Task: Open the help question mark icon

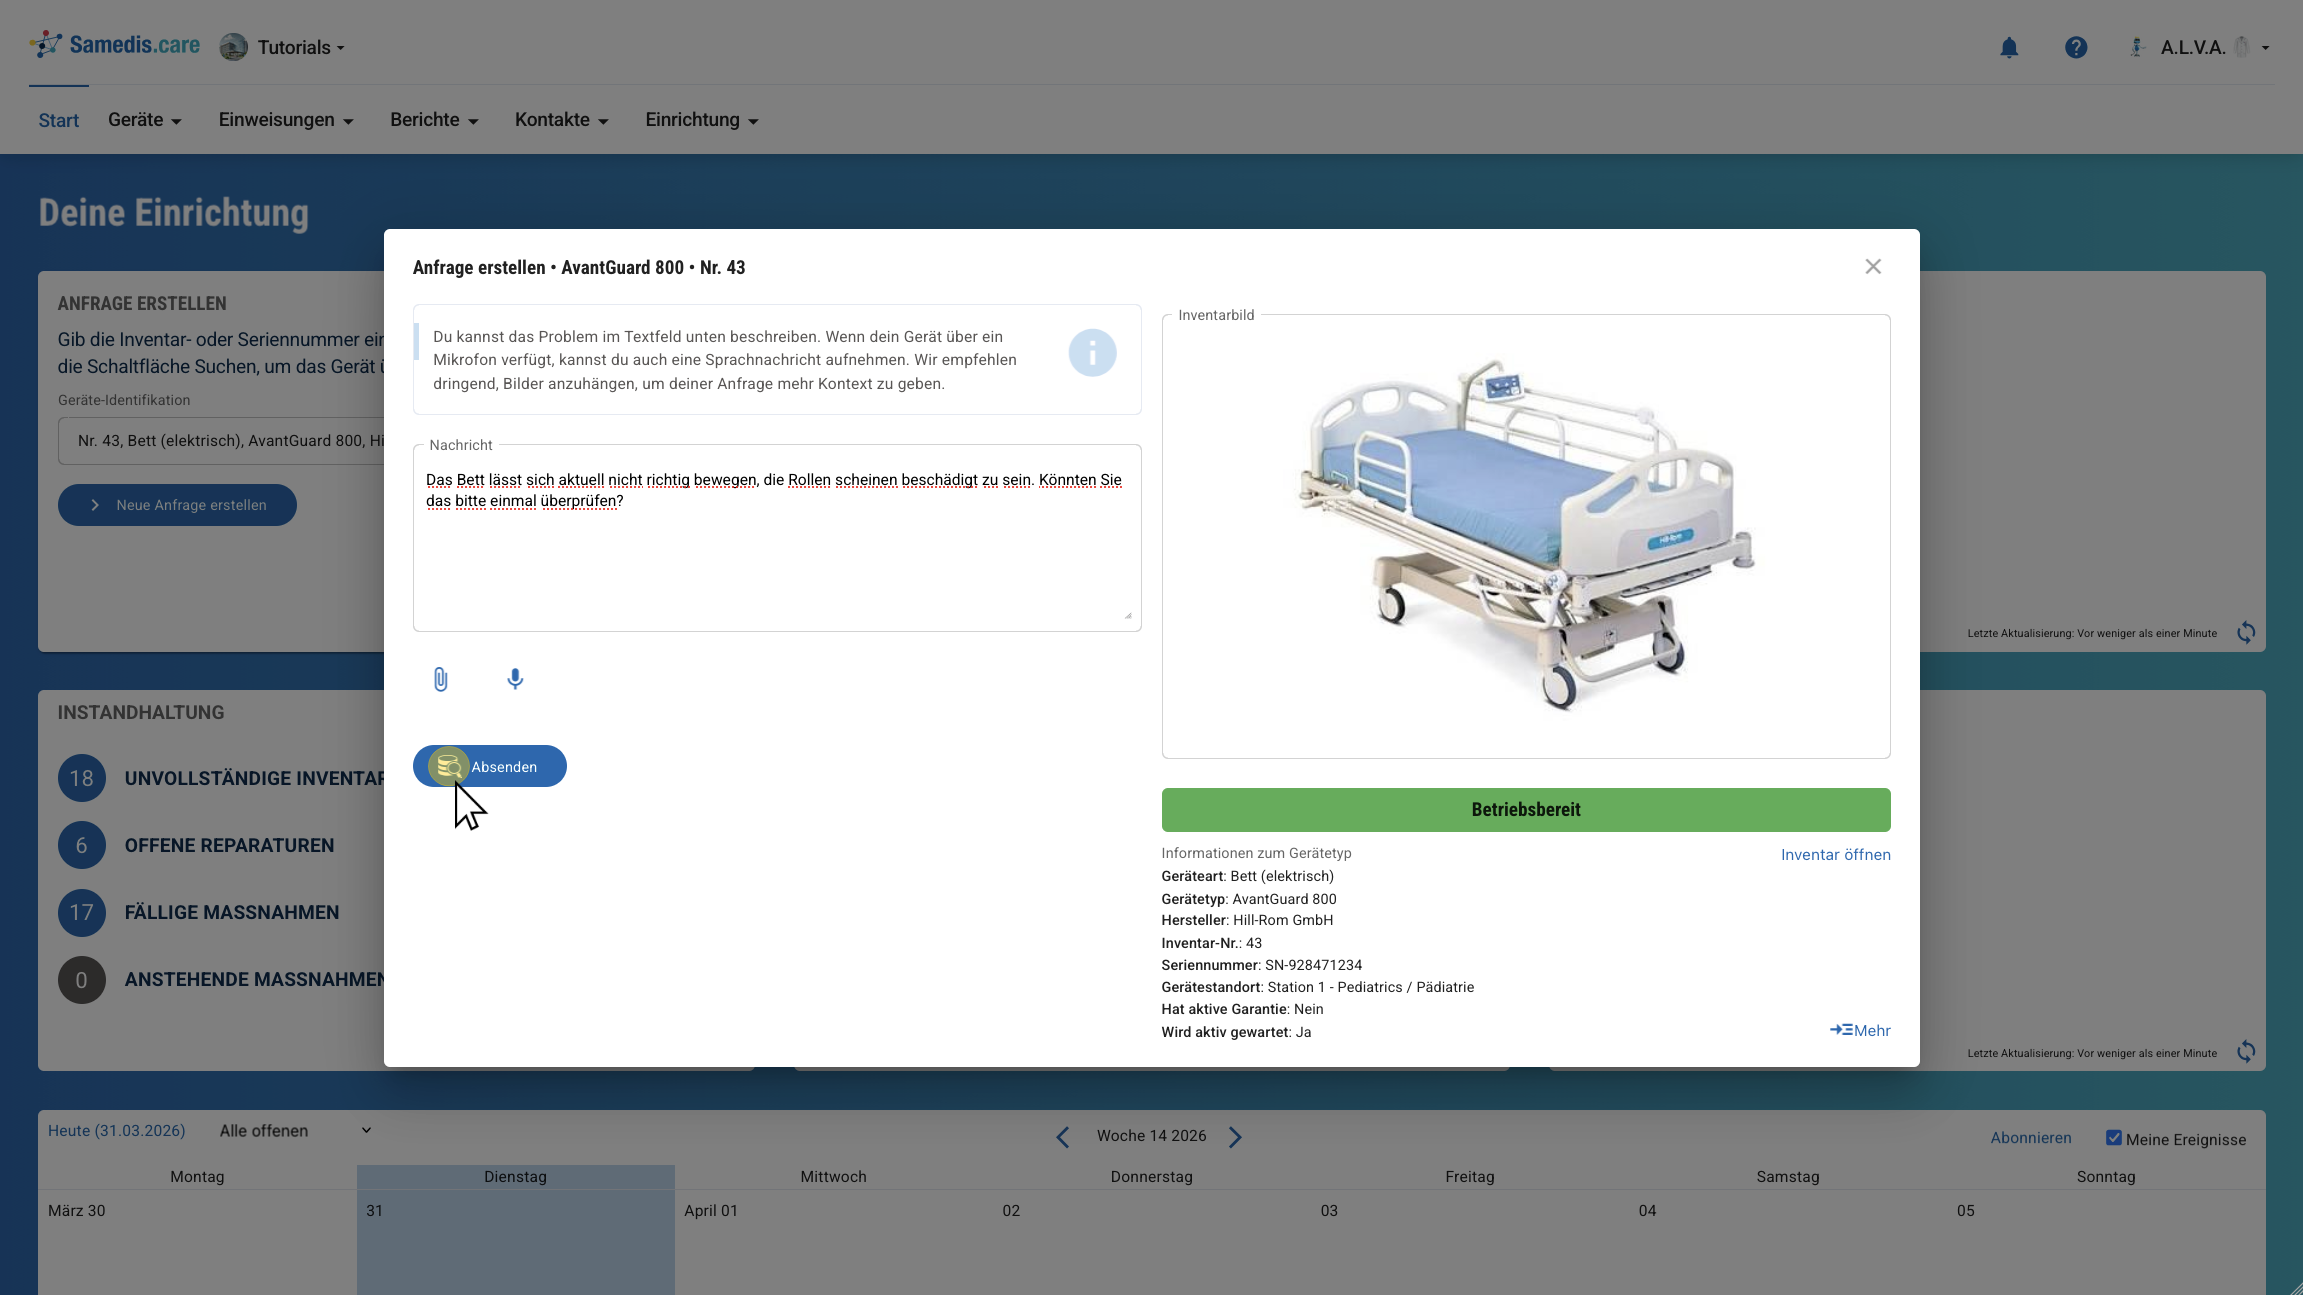Action: [x=2076, y=47]
